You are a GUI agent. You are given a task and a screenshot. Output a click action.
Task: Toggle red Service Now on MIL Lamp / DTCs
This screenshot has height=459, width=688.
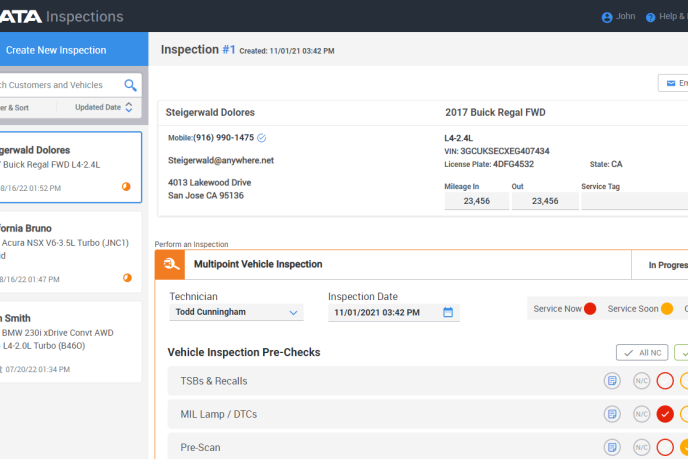pyautogui.click(x=665, y=414)
